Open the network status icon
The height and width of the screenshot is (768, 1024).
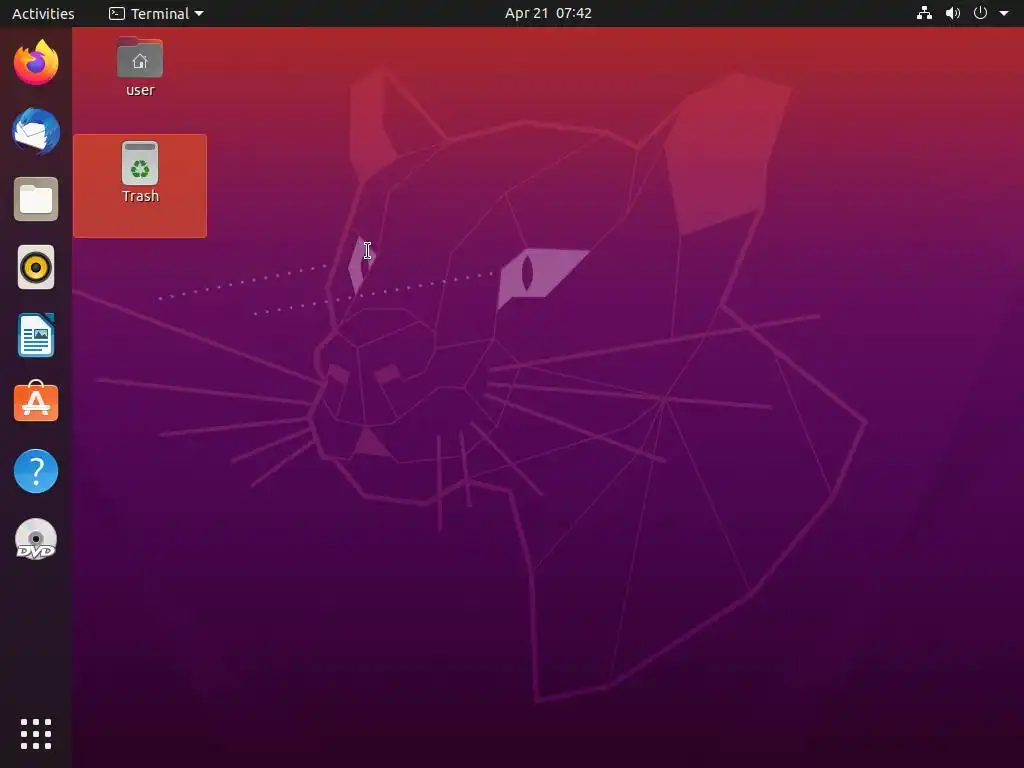pos(924,13)
